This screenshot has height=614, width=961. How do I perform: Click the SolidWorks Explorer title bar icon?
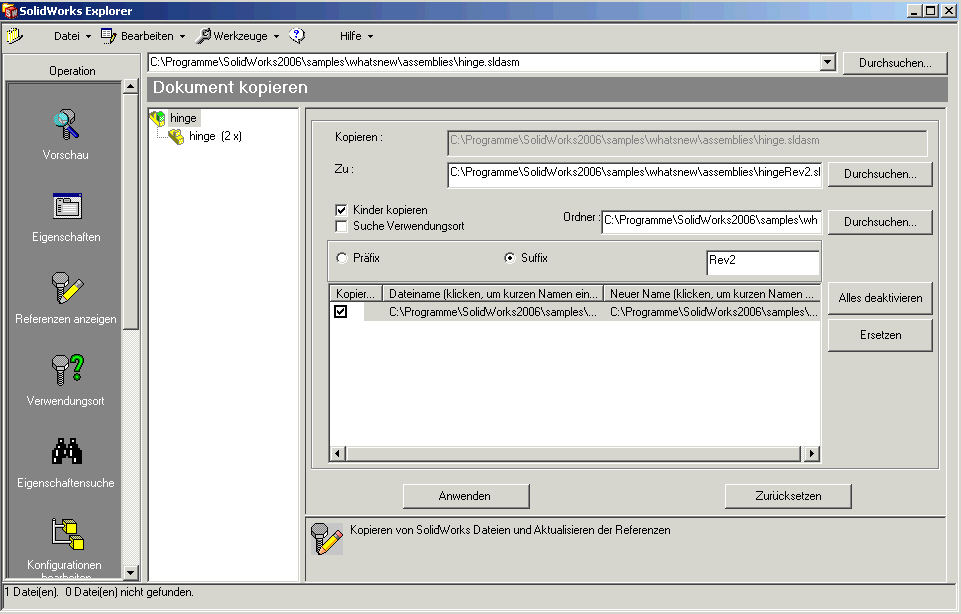click(x=9, y=10)
